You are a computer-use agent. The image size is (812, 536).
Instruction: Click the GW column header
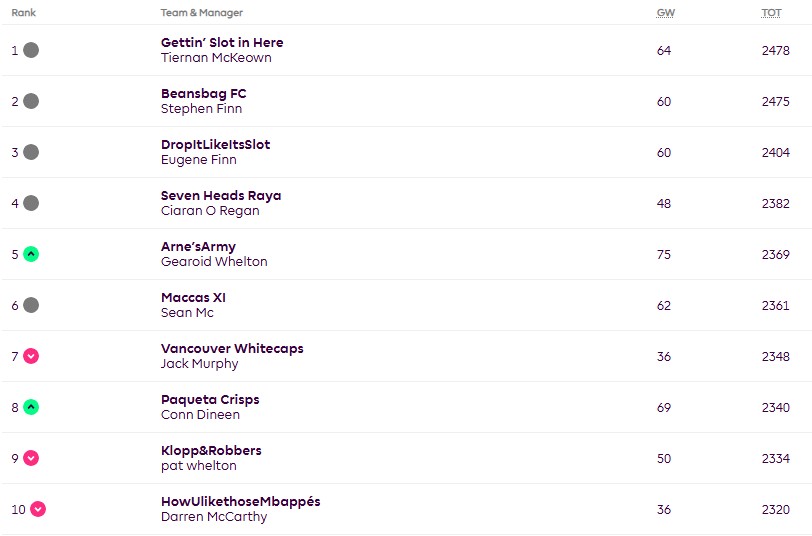[665, 13]
